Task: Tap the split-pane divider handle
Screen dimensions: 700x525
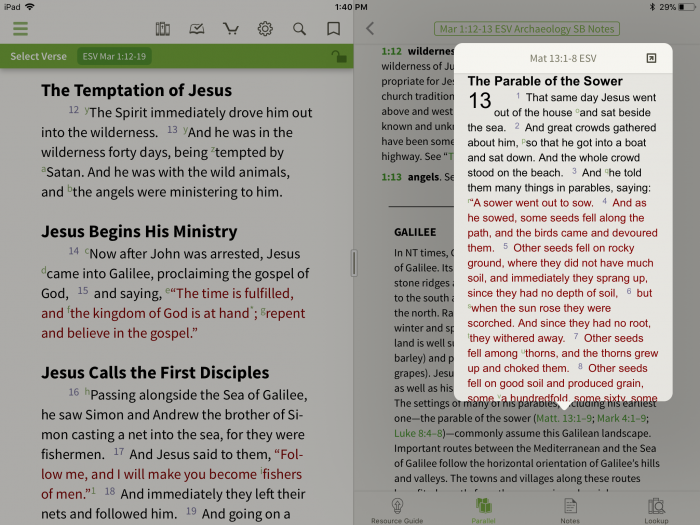Action: (354, 263)
